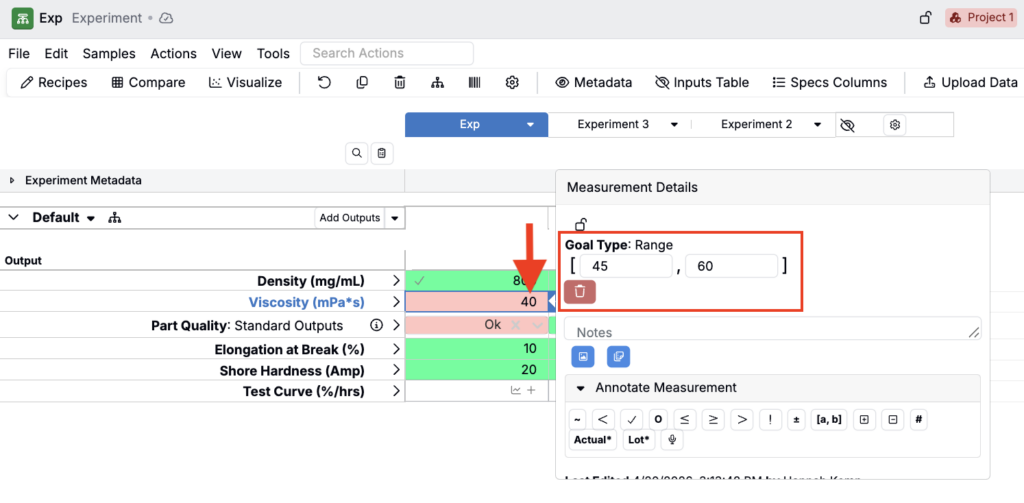
Task: Select the checkmark annotation button
Action: [x=631, y=419]
